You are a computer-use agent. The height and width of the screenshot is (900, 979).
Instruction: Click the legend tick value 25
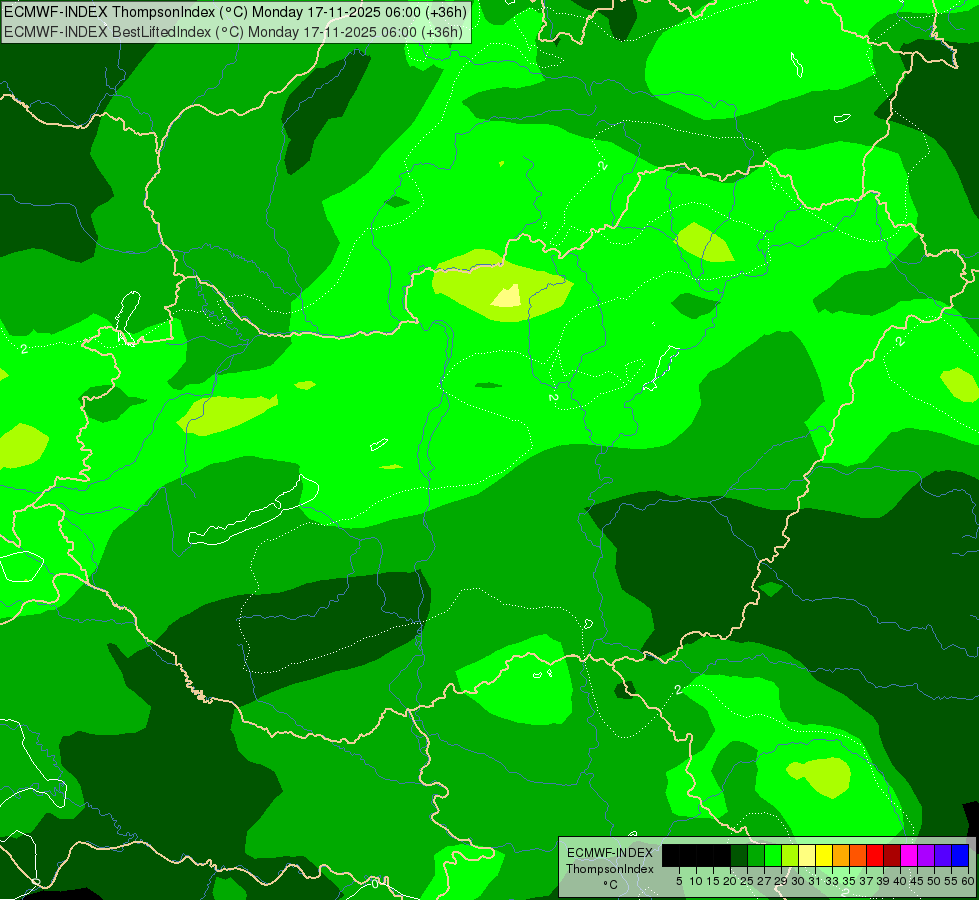point(747,881)
